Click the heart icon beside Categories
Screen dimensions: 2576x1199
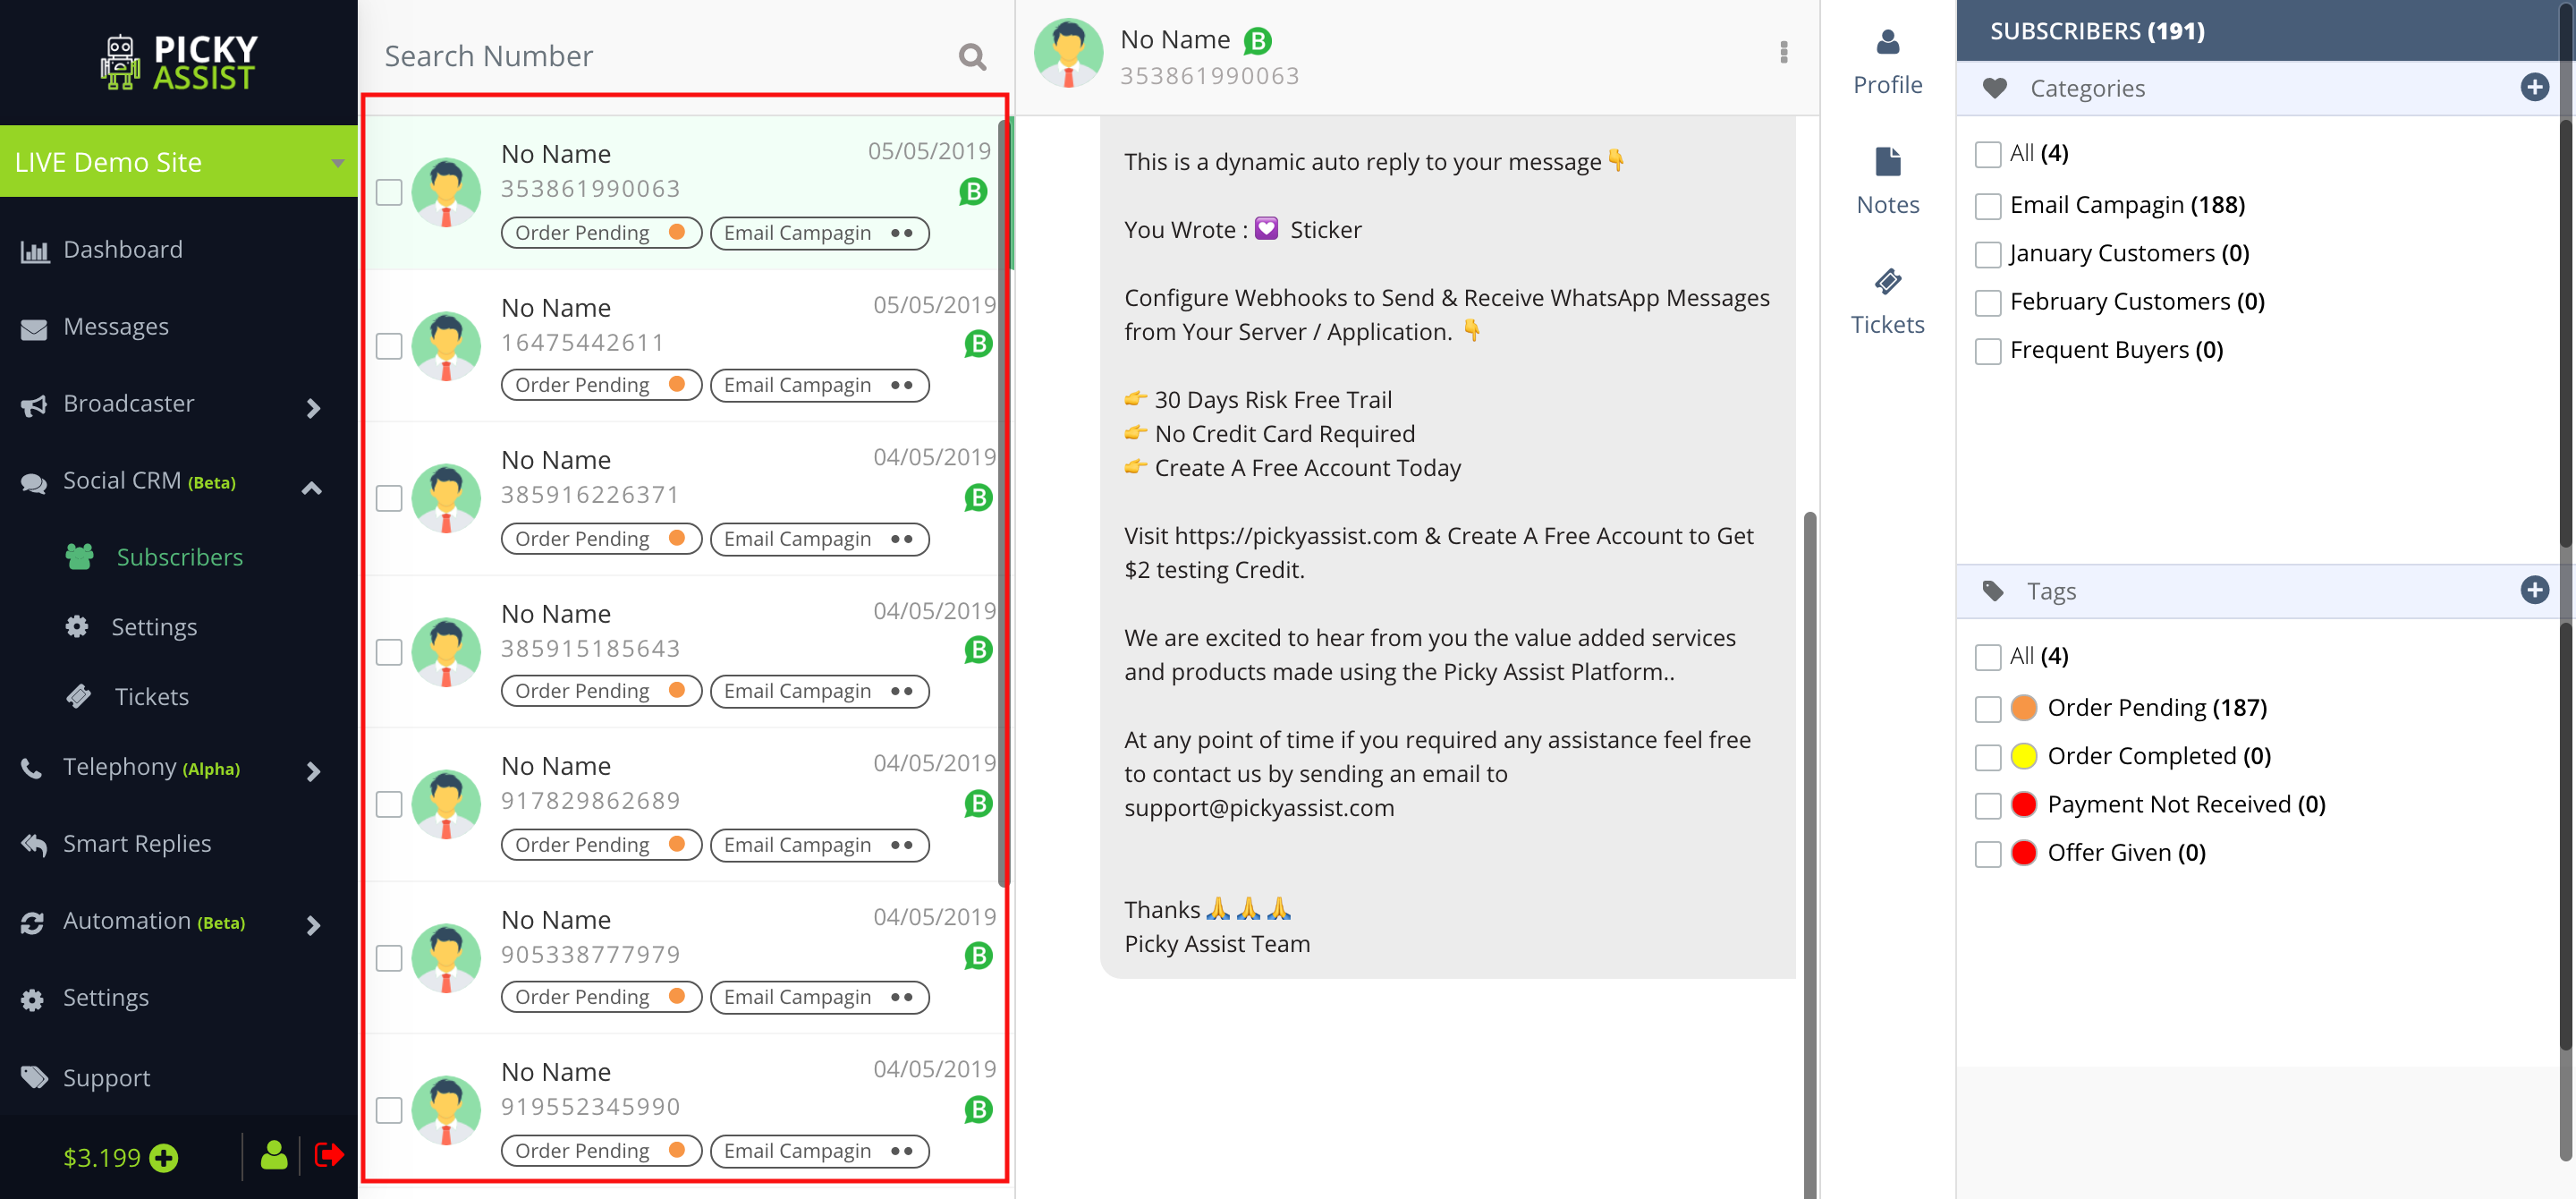[1994, 88]
